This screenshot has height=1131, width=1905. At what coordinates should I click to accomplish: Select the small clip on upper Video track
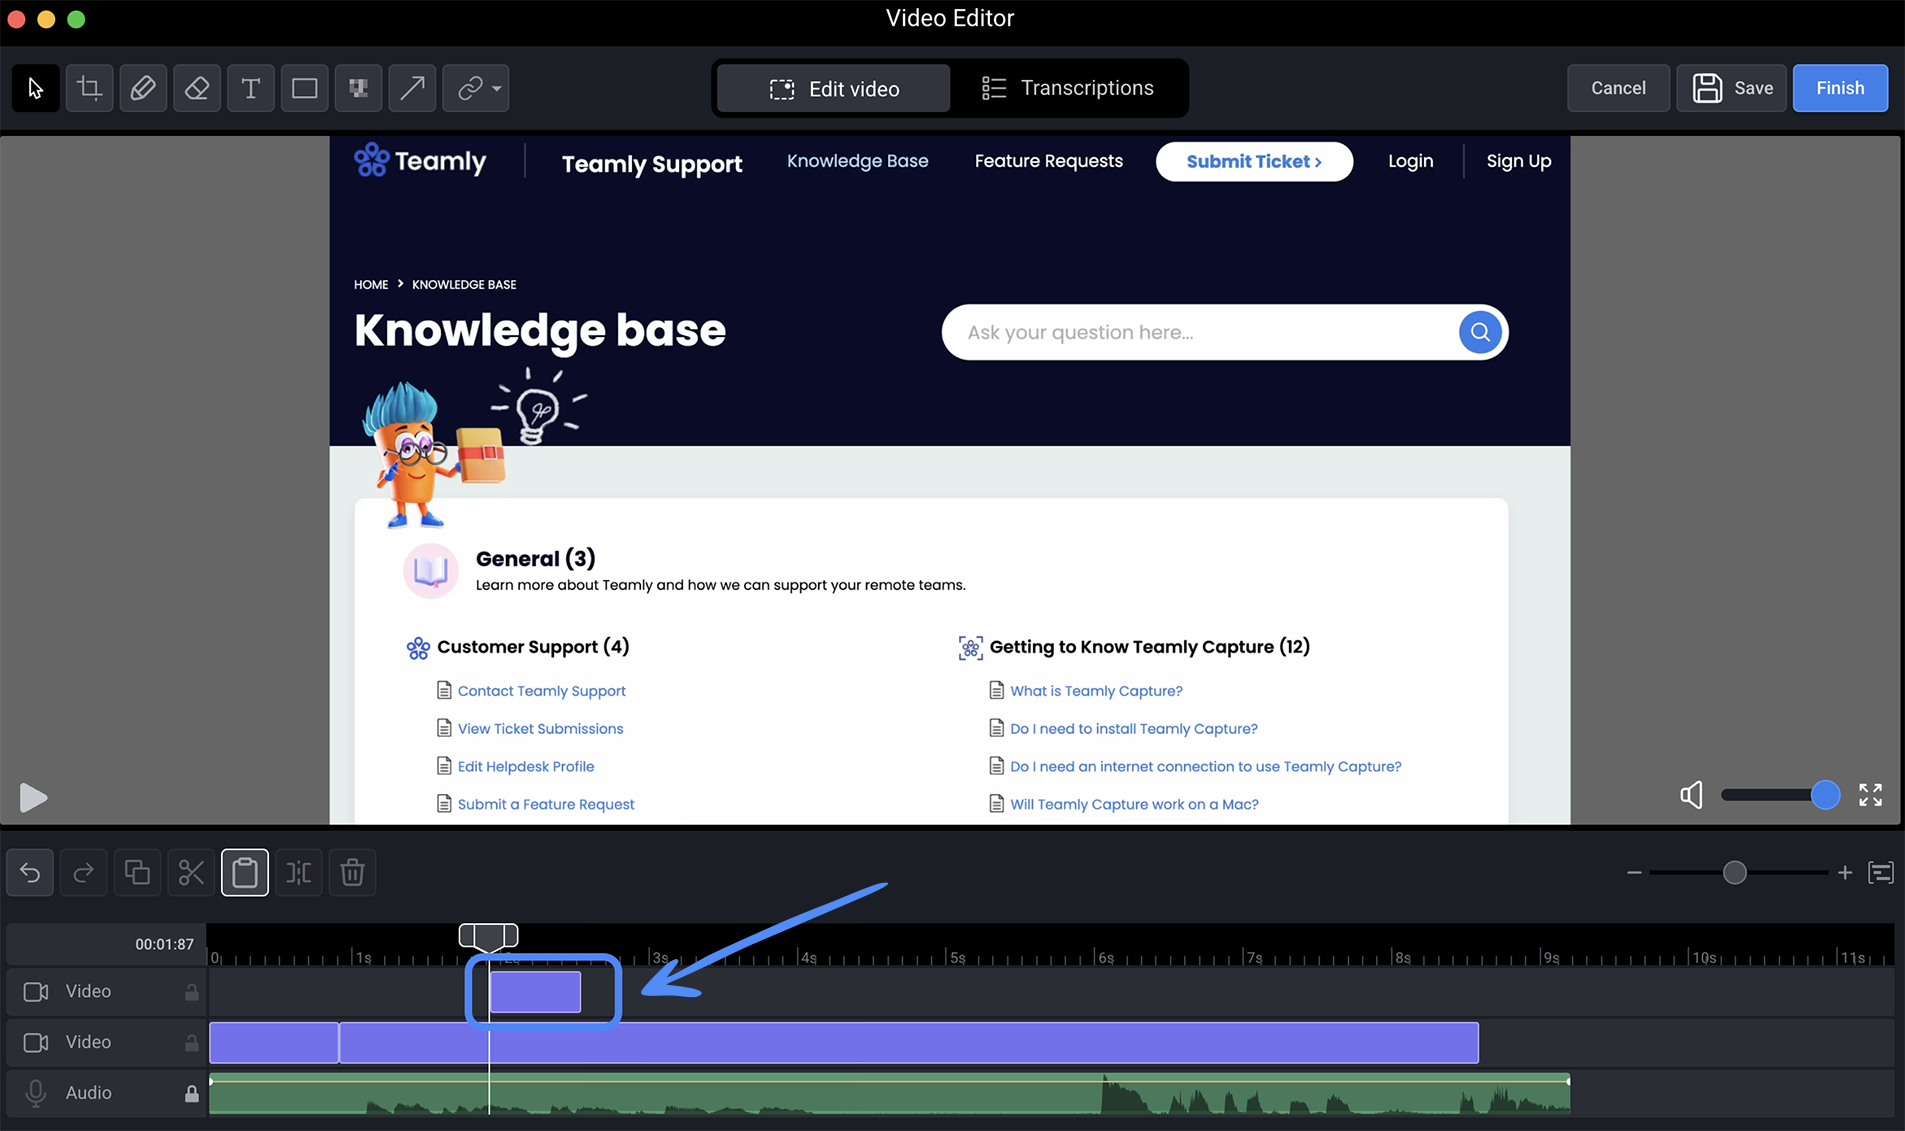pos(535,992)
